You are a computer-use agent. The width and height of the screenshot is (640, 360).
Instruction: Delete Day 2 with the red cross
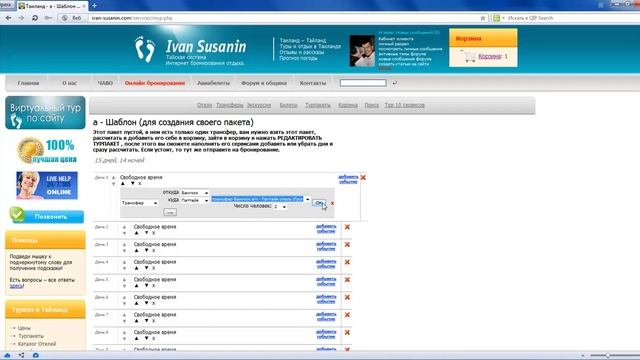pyautogui.click(x=347, y=227)
